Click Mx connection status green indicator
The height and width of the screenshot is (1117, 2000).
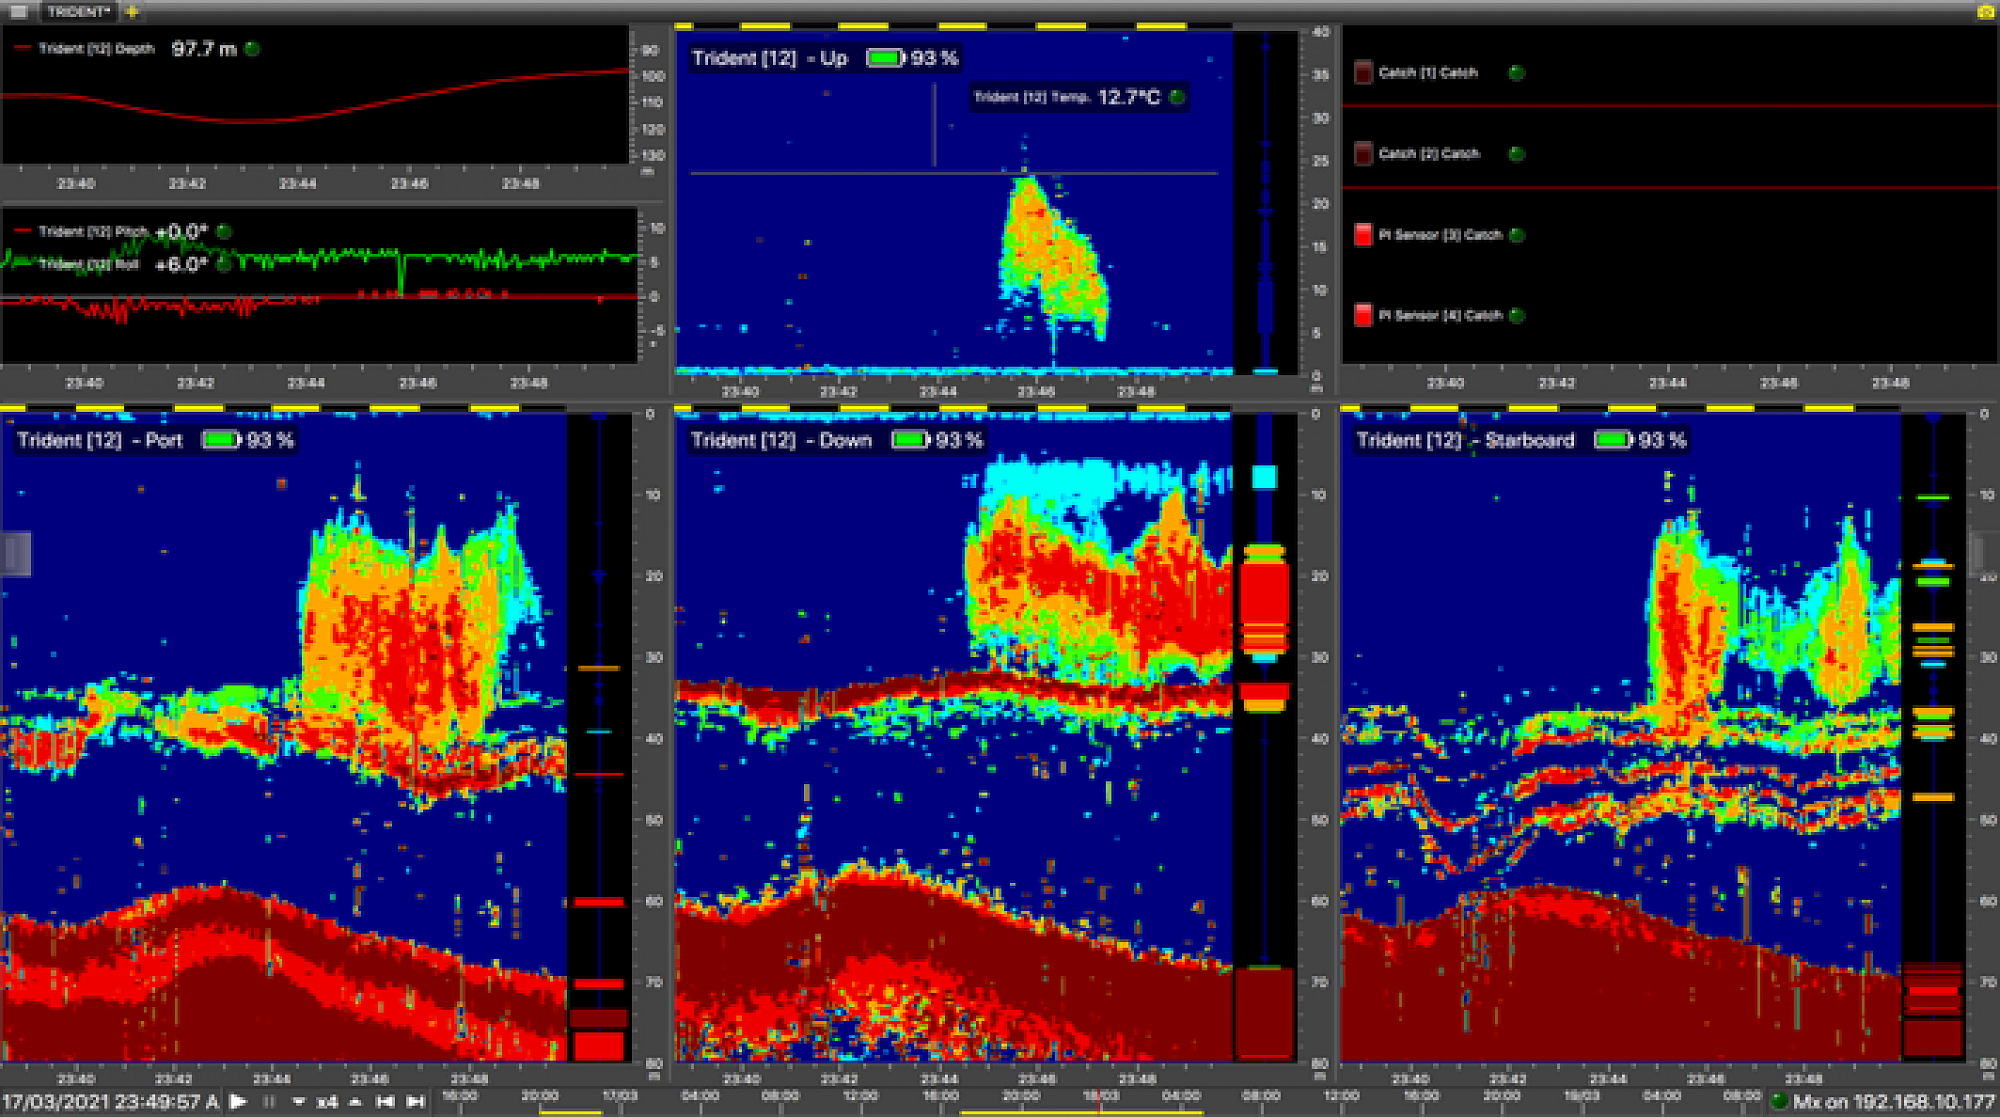click(1779, 1102)
